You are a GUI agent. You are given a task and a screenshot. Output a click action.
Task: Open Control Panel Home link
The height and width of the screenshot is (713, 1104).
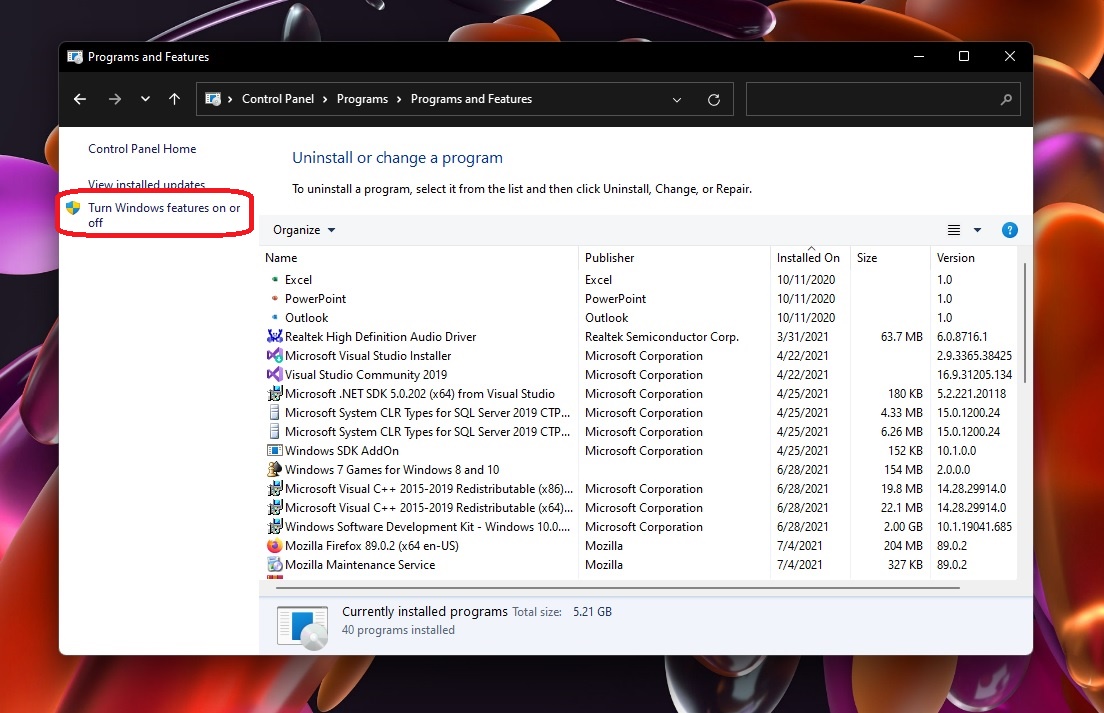(142, 149)
